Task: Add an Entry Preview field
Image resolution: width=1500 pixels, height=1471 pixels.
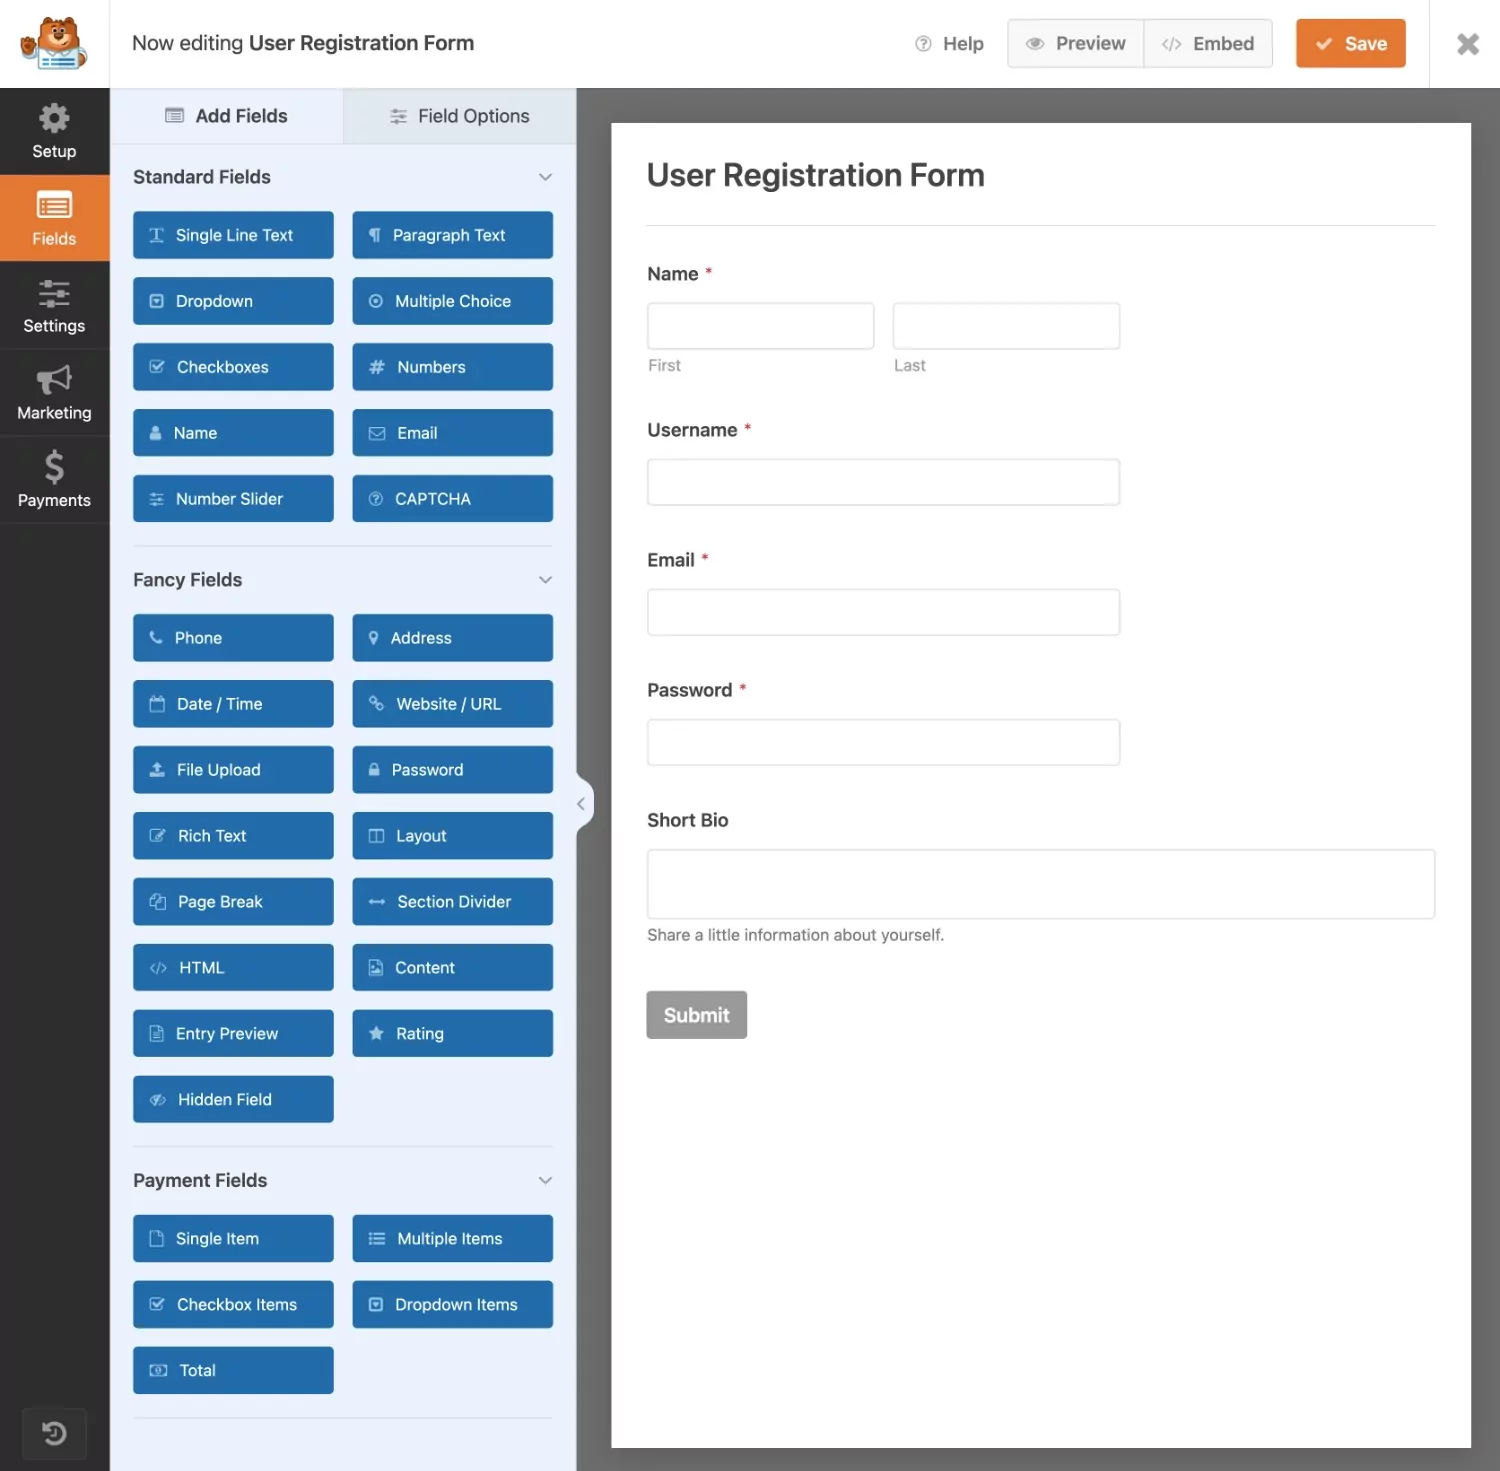Action: (x=233, y=1034)
